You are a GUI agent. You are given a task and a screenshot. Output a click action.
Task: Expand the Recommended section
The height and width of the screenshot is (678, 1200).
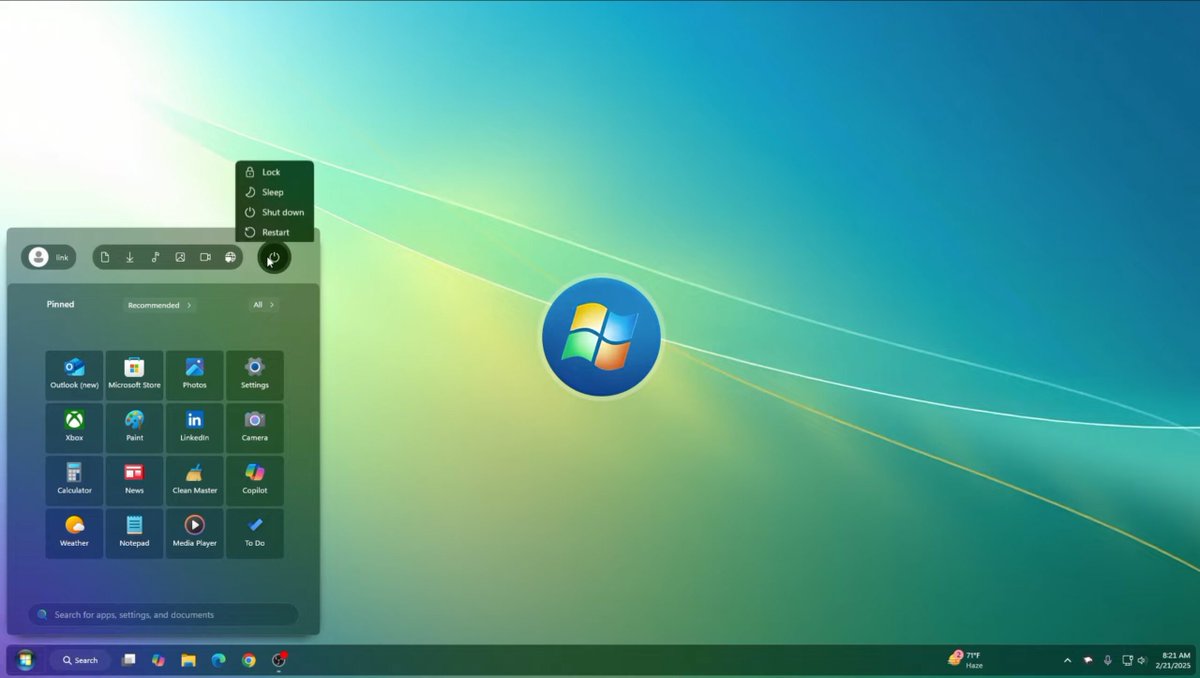point(159,305)
